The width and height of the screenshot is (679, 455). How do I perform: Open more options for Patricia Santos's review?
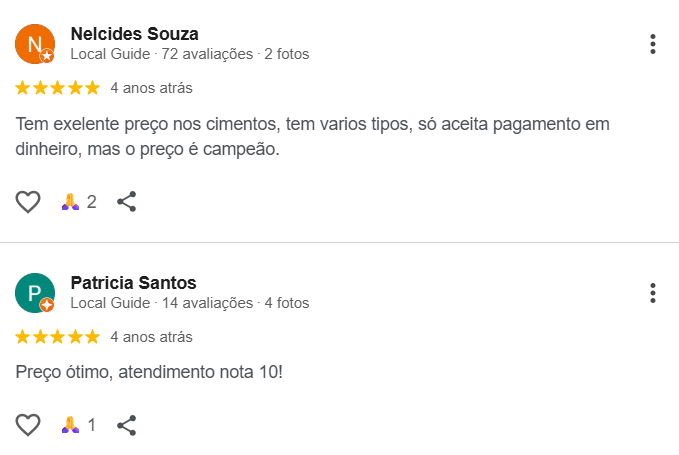pos(652,293)
